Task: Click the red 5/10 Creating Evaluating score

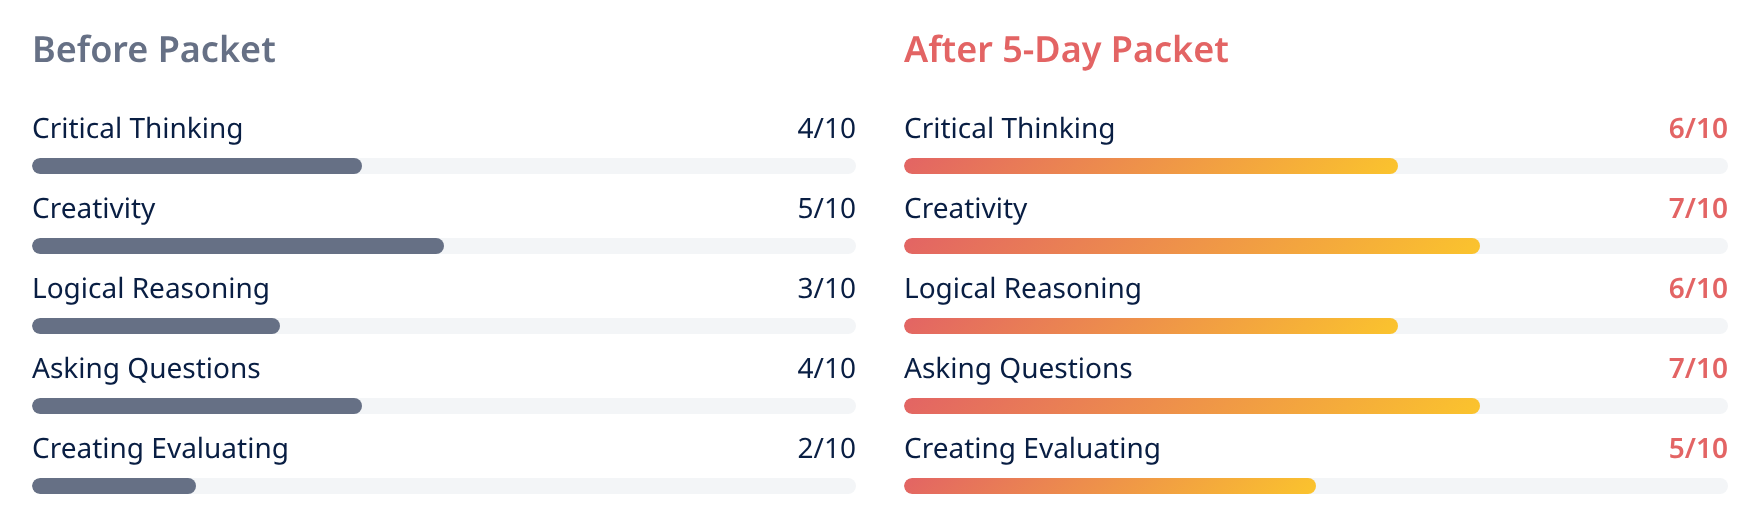Action: pos(1698,448)
